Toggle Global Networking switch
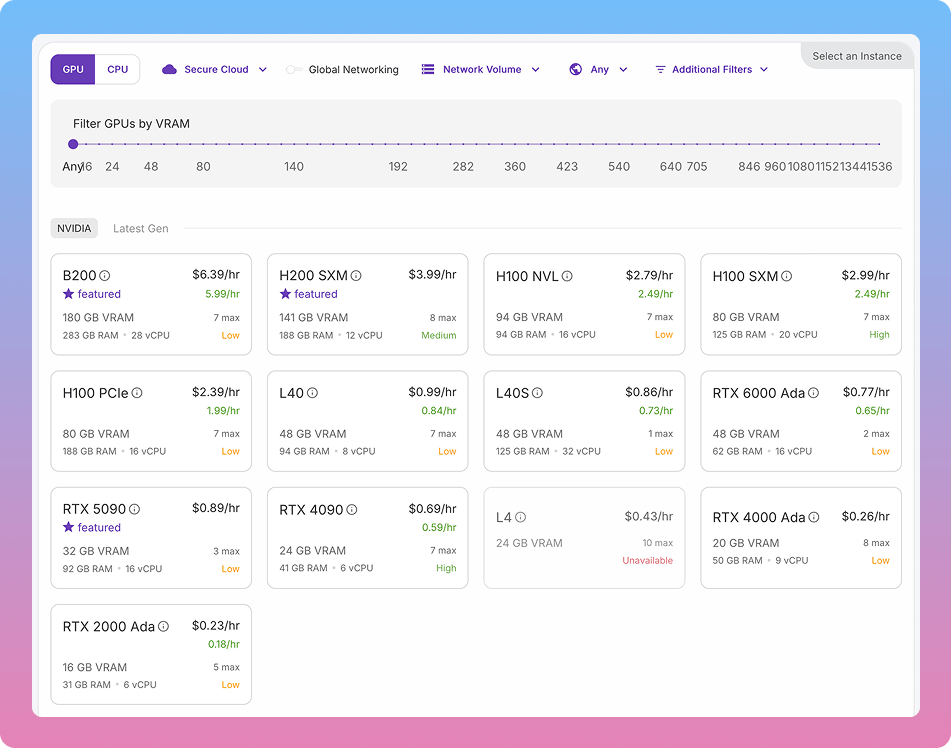 (x=294, y=70)
